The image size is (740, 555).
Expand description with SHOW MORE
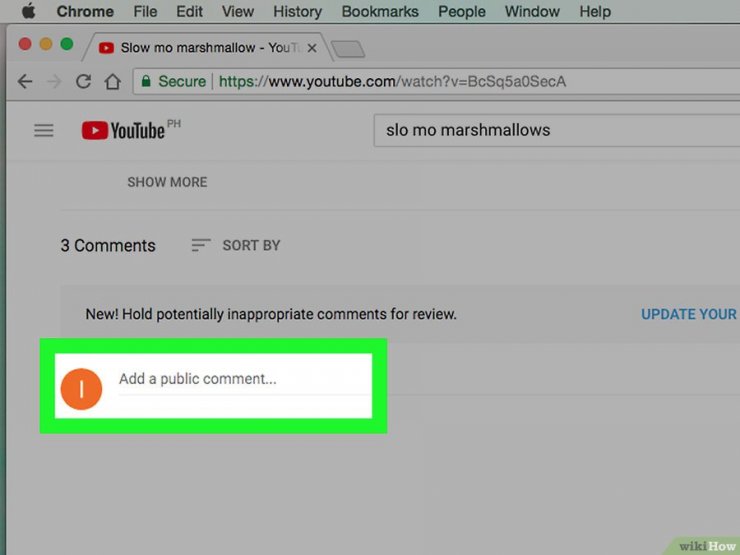click(167, 182)
